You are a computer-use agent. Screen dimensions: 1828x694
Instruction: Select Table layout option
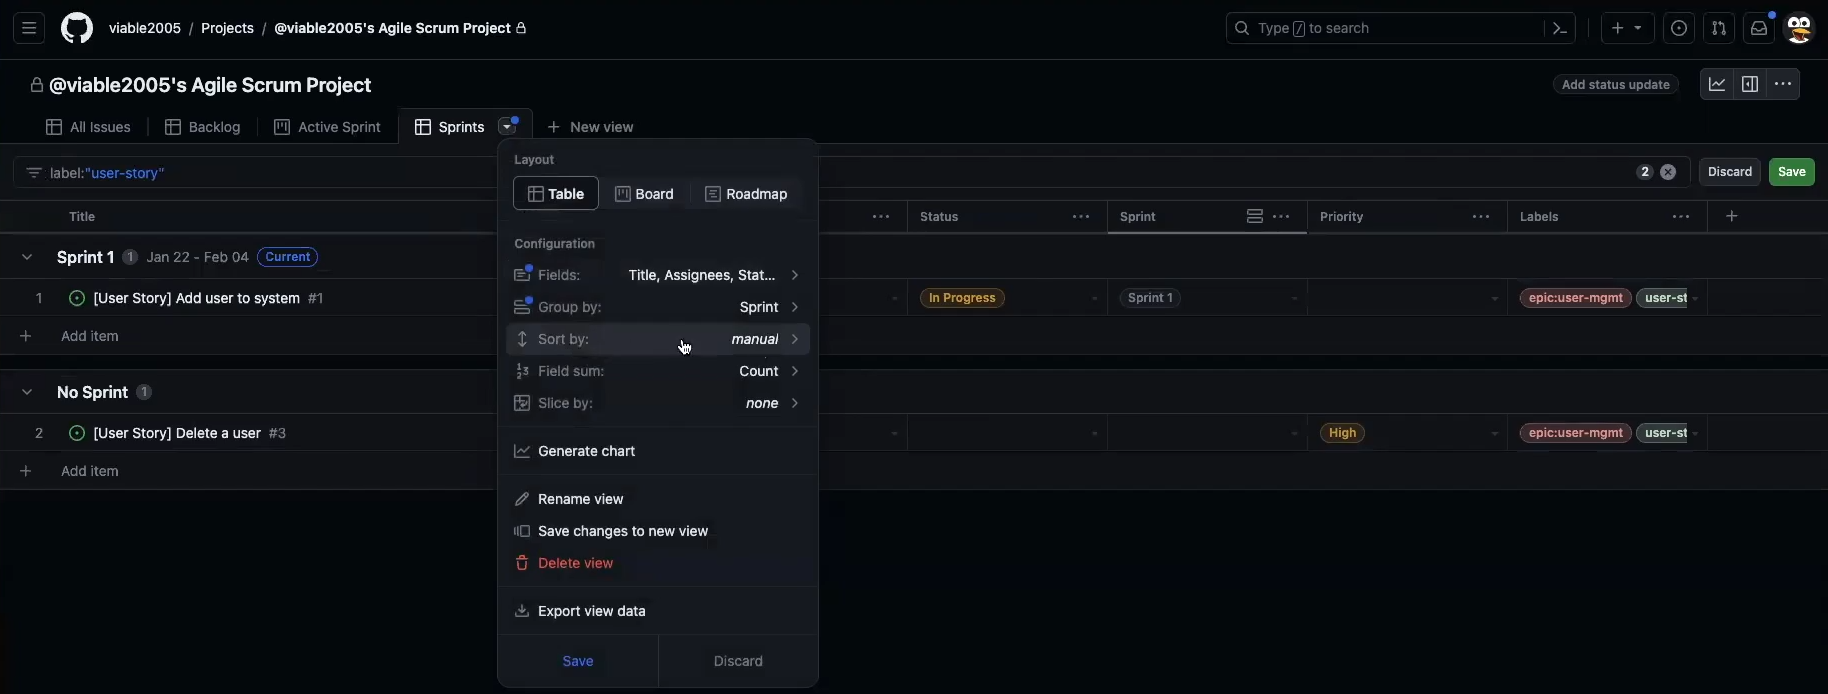coord(556,194)
